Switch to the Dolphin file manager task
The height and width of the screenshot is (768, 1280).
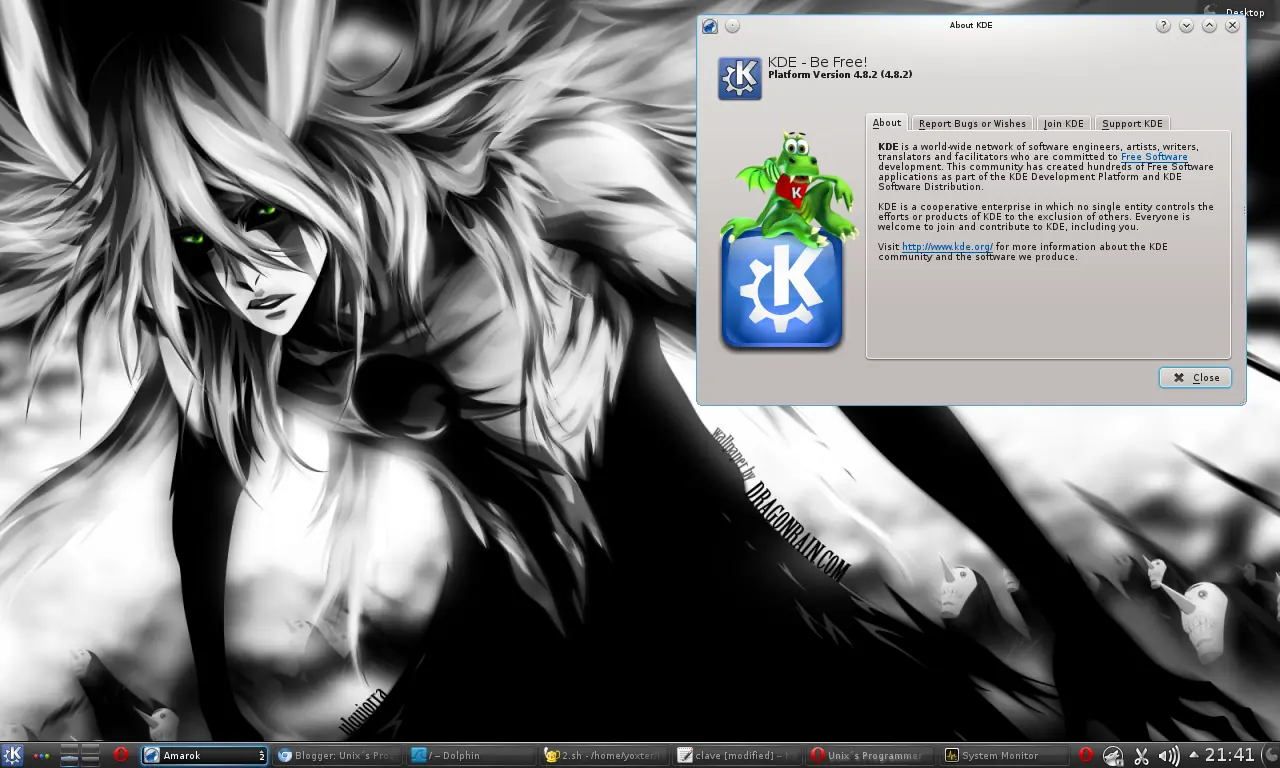[470, 755]
